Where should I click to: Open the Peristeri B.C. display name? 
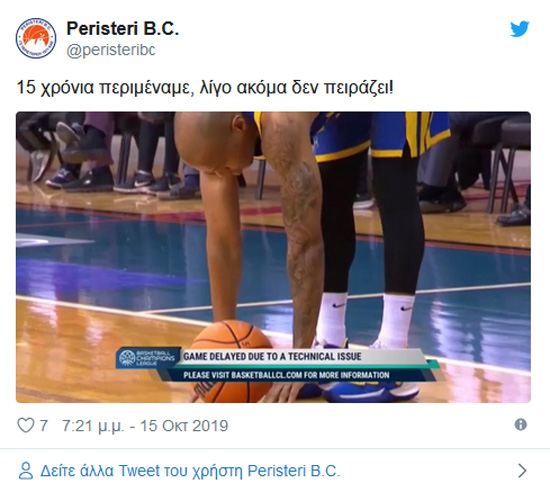tap(123, 28)
